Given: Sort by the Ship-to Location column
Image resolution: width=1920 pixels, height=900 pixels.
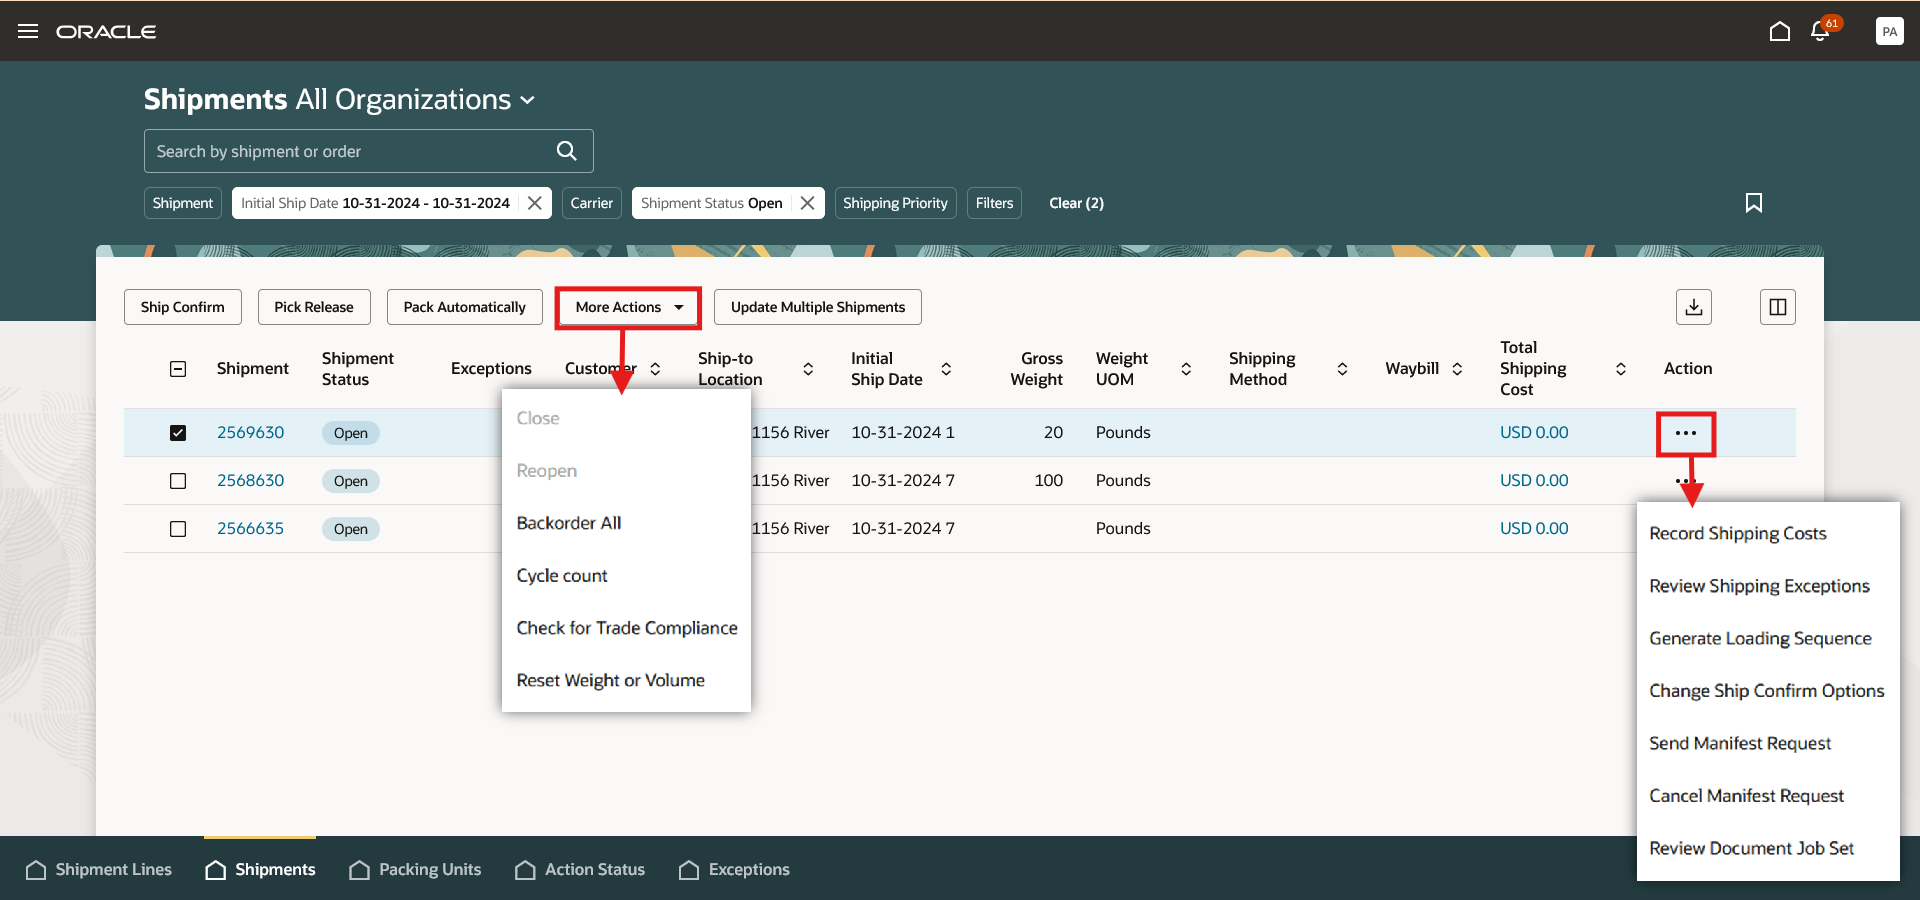Looking at the screenshot, I should [x=808, y=369].
